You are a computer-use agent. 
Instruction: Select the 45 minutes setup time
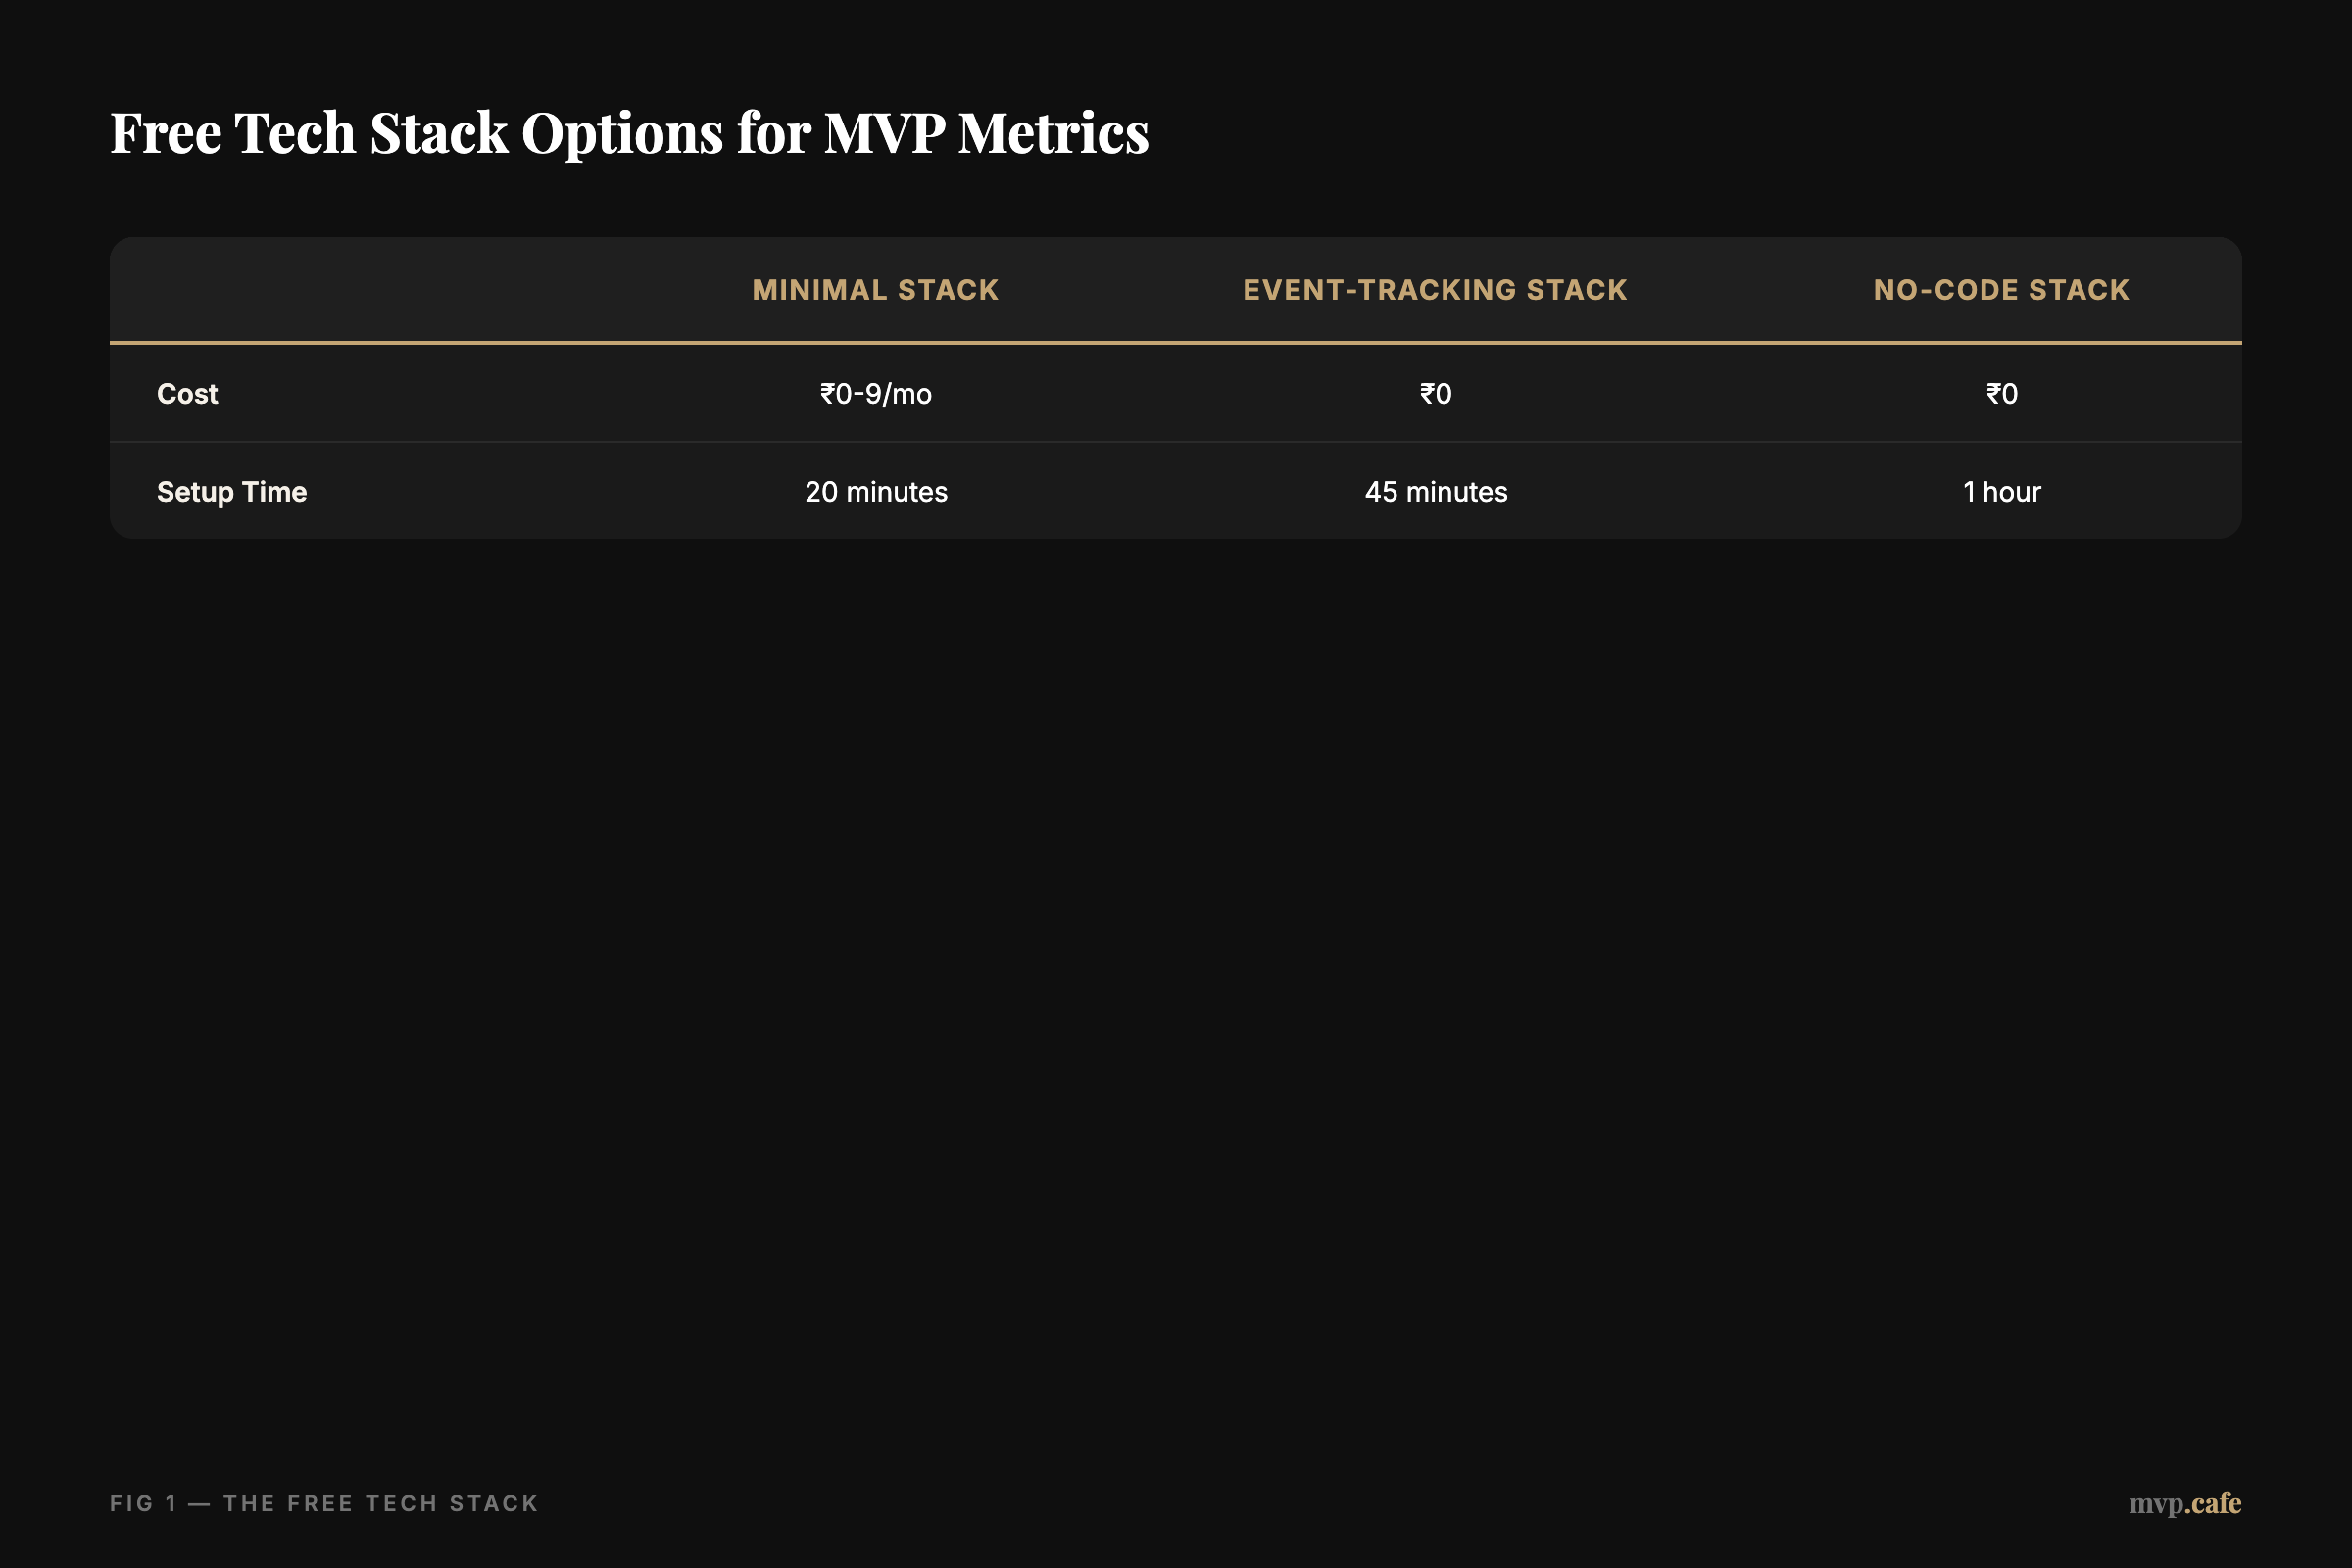point(1434,491)
